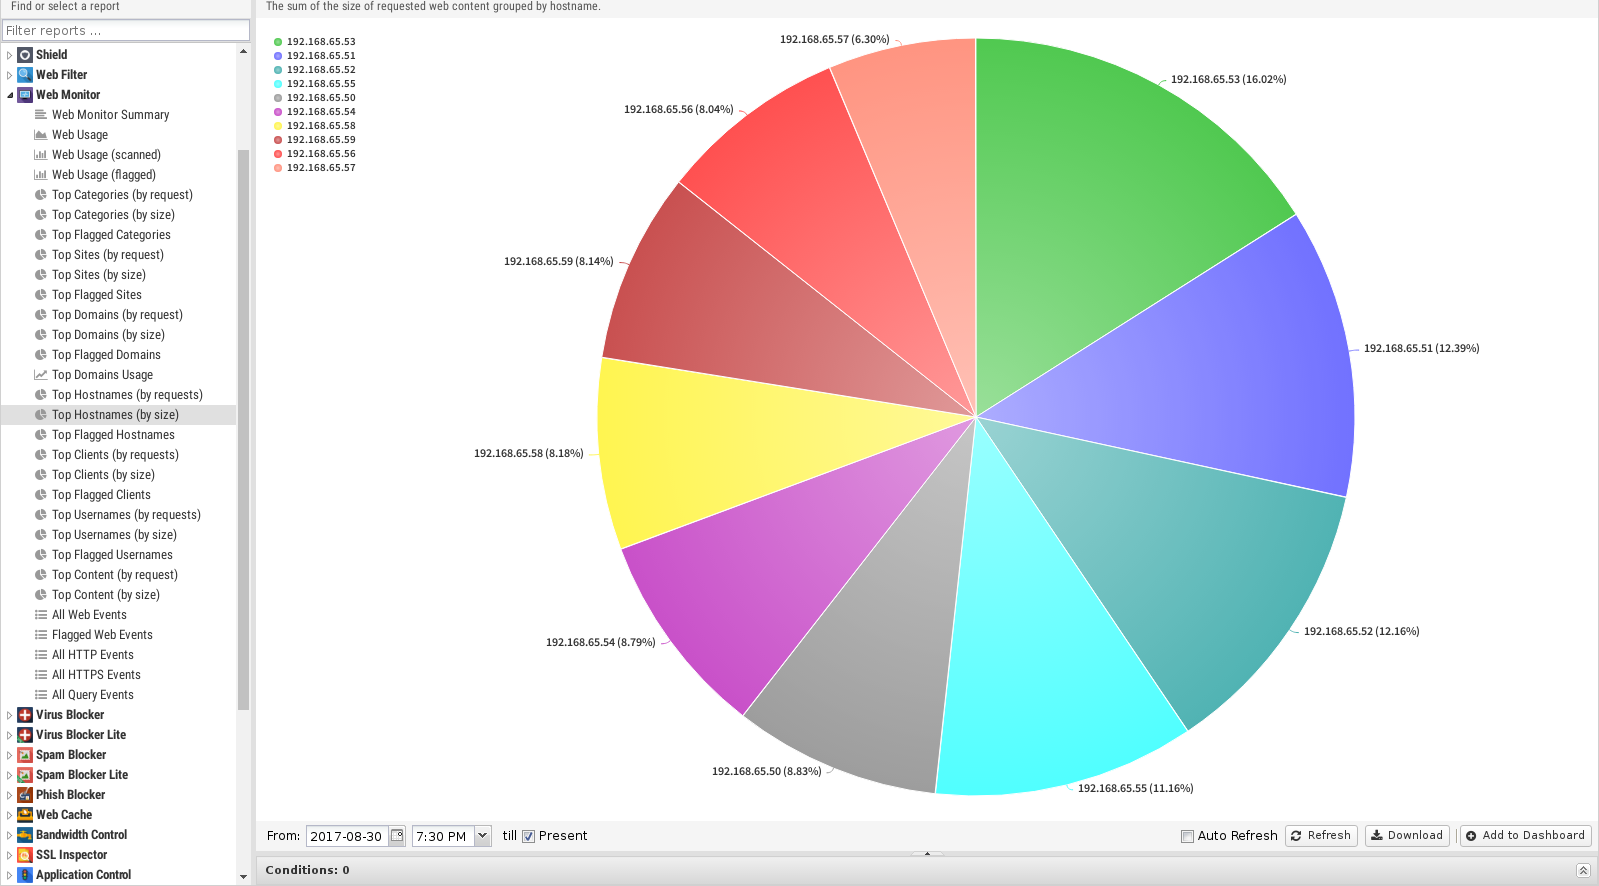The width and height of the screenshot is (1599, 886).
Task: Click the Shield app icon
Action: point(25,55)
